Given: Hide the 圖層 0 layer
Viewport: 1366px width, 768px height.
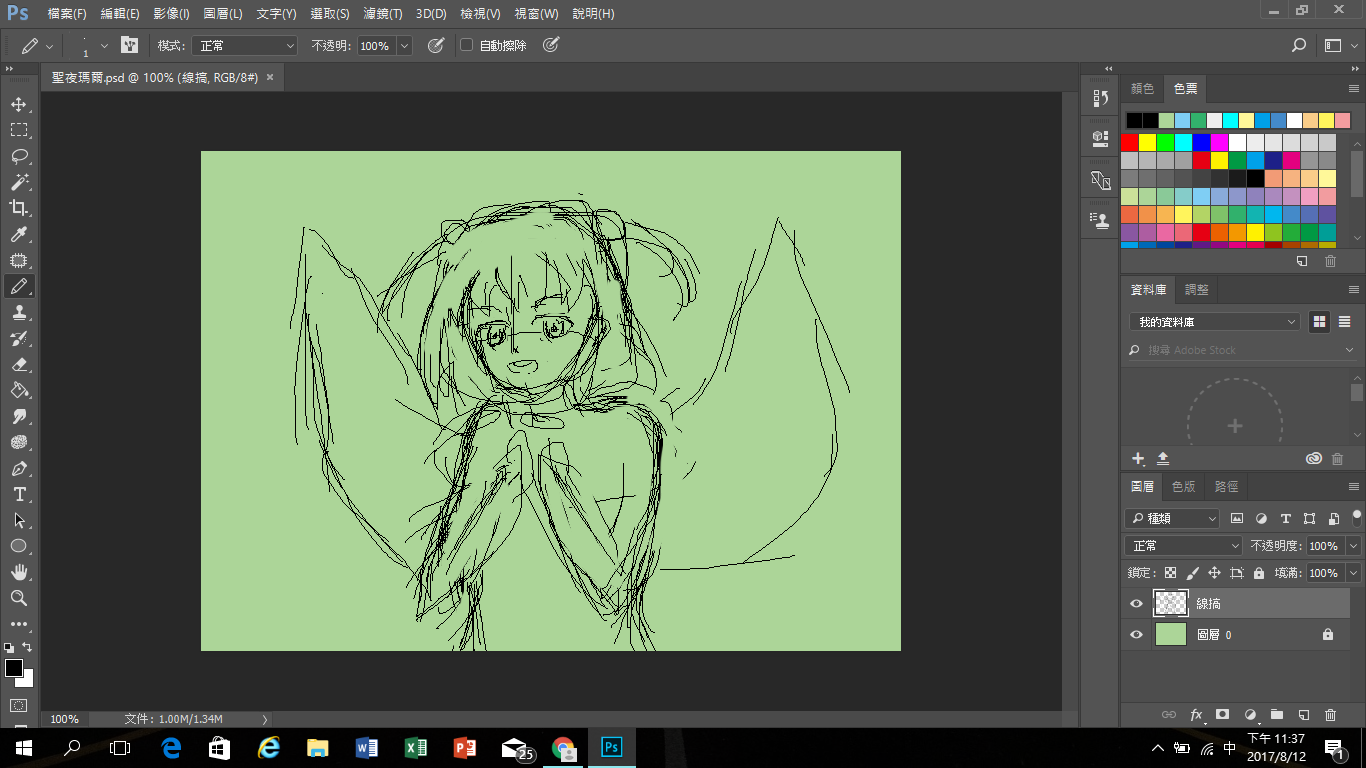Looking at the screenshot, I should tap(1136, 635).
